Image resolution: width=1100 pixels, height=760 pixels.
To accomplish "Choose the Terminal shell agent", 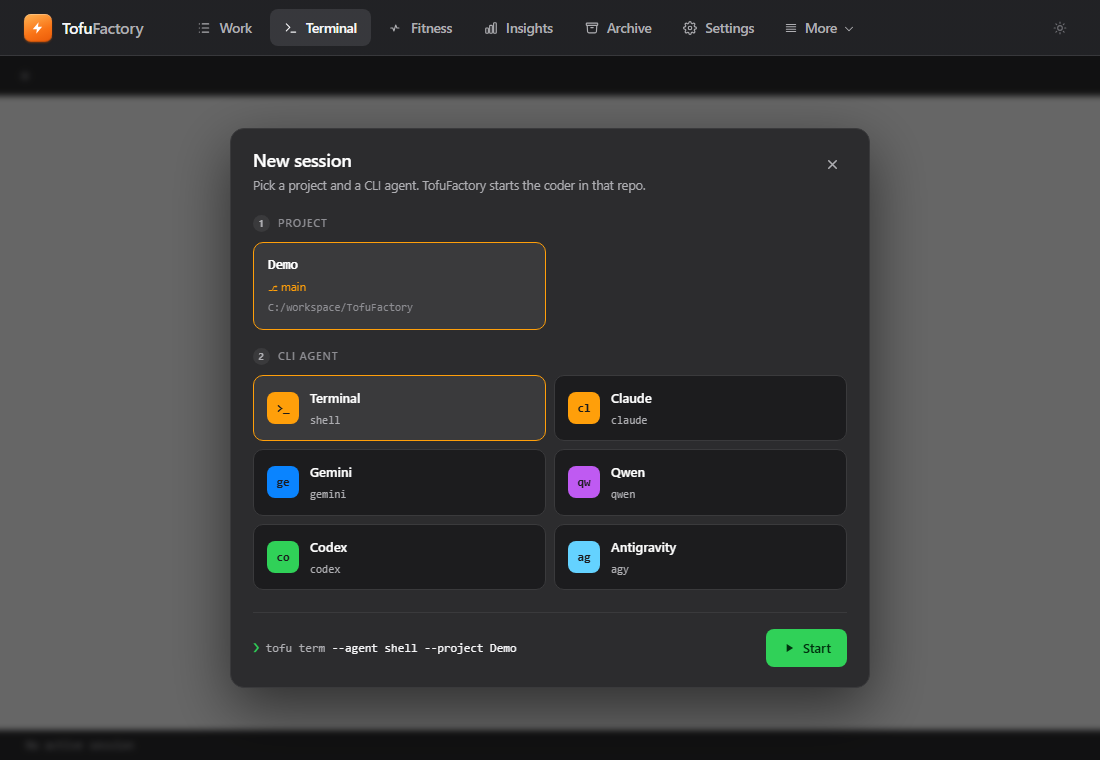I will coord(399,408).
